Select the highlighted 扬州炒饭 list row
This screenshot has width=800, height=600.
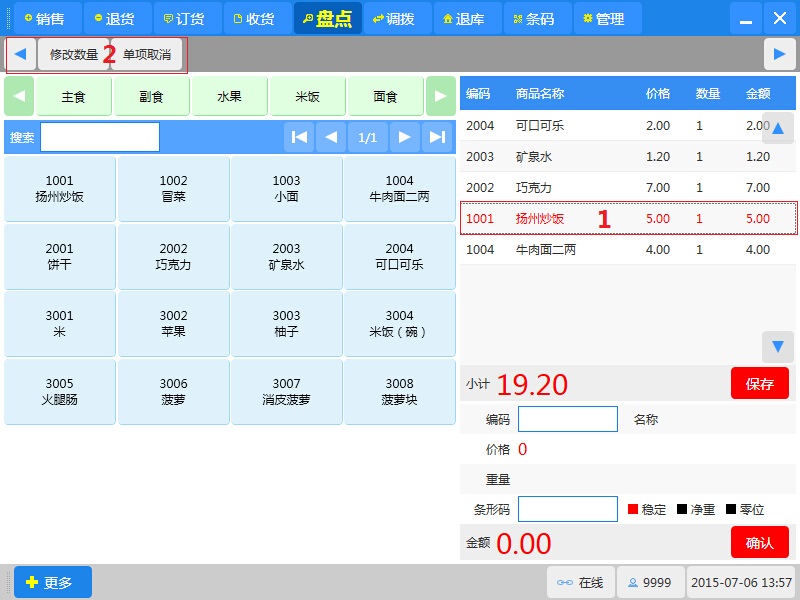click(628, 218)
